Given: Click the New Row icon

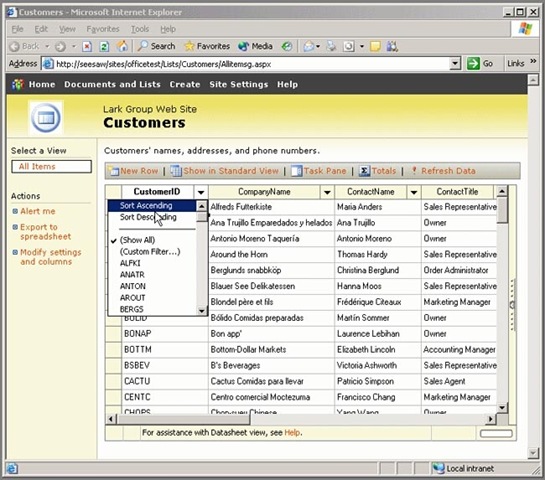Looking at the screenshot, I should click(x=113, y=171).
